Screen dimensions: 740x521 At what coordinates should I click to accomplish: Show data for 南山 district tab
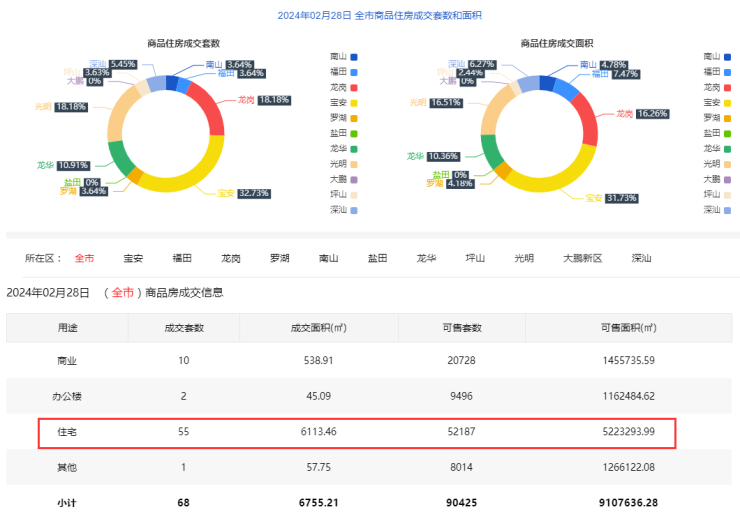point(329,258)
